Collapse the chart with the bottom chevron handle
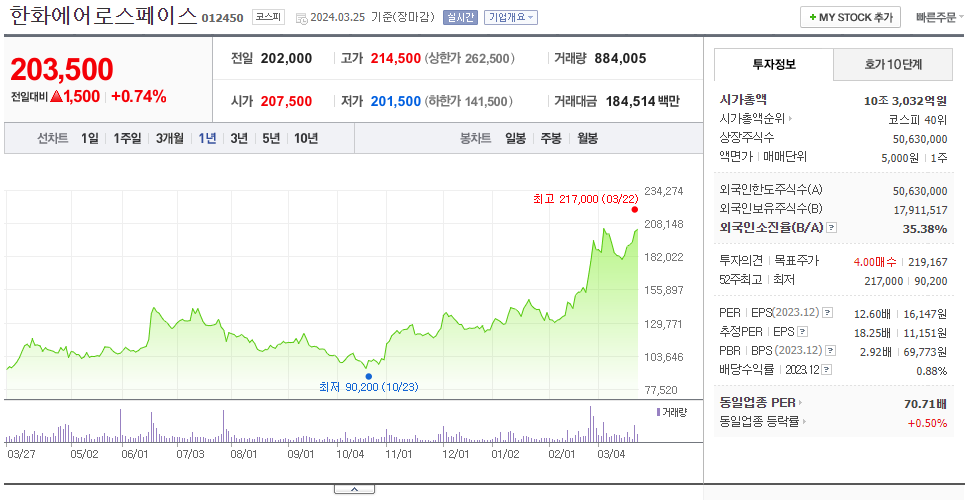Screen dimensions: 968x500 pos(354,489)
